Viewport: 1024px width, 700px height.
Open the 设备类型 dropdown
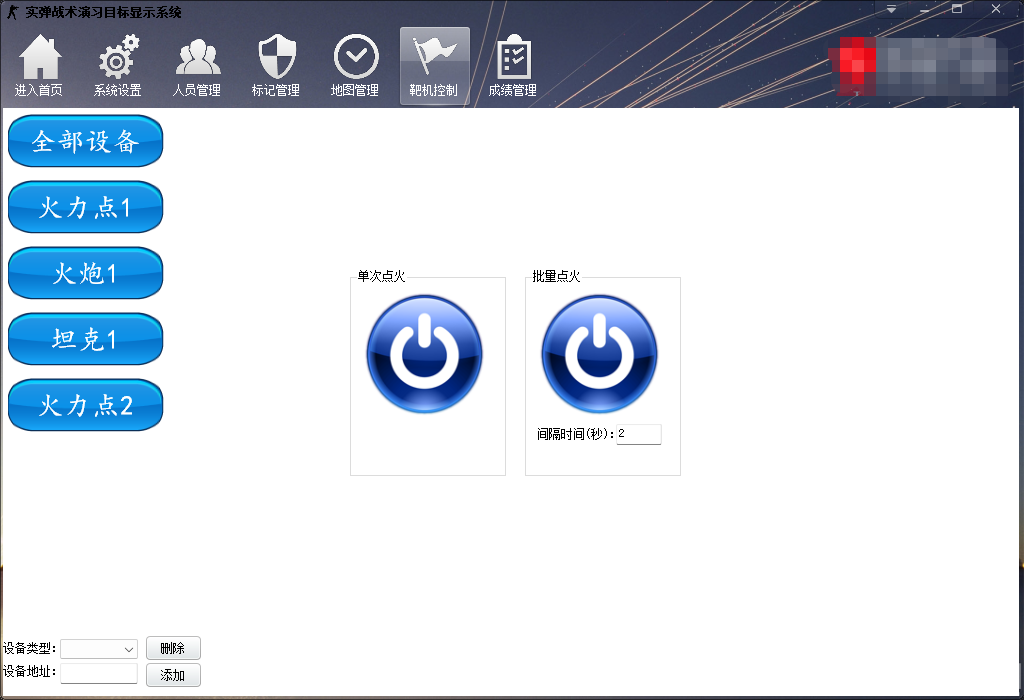click(99, 649)
